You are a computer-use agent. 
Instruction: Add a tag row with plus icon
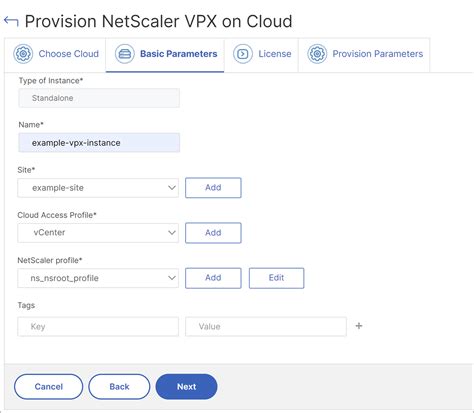359,326
